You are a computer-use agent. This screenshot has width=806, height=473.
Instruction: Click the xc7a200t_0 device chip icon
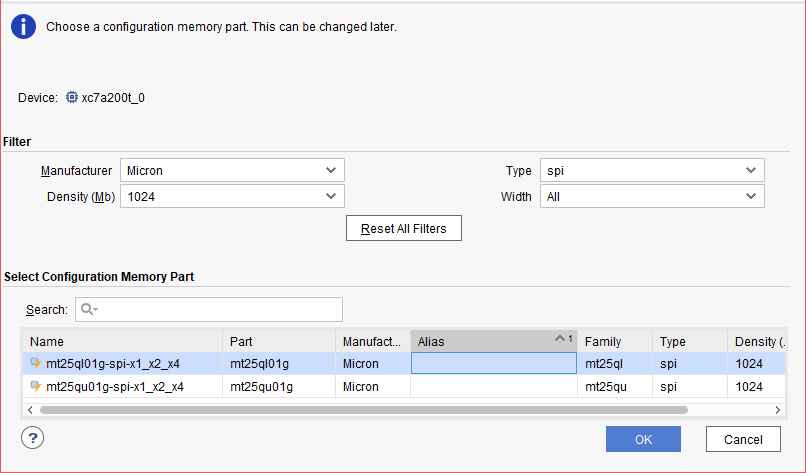coord(72,98)
